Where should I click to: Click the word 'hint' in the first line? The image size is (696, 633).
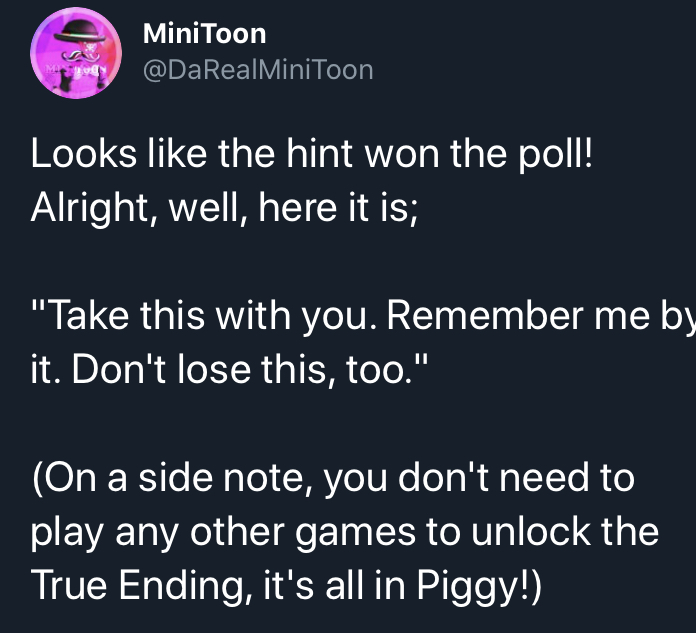click(319, 154)
